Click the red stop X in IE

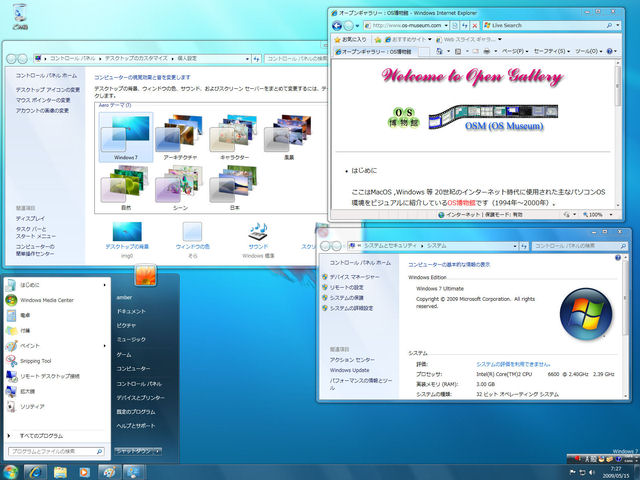click(475, 26)
